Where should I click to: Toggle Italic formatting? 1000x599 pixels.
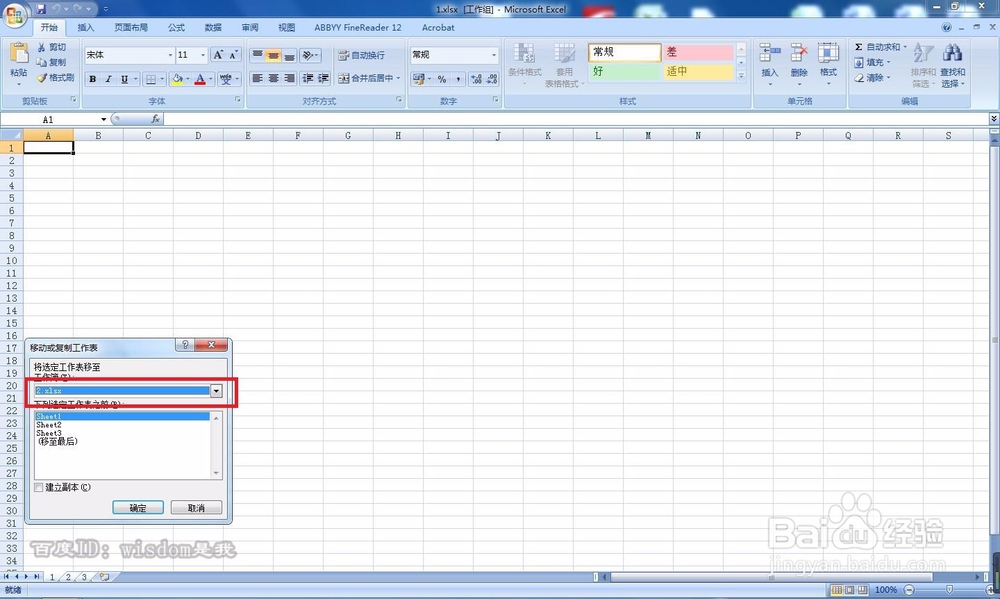[x=108, y=79]
